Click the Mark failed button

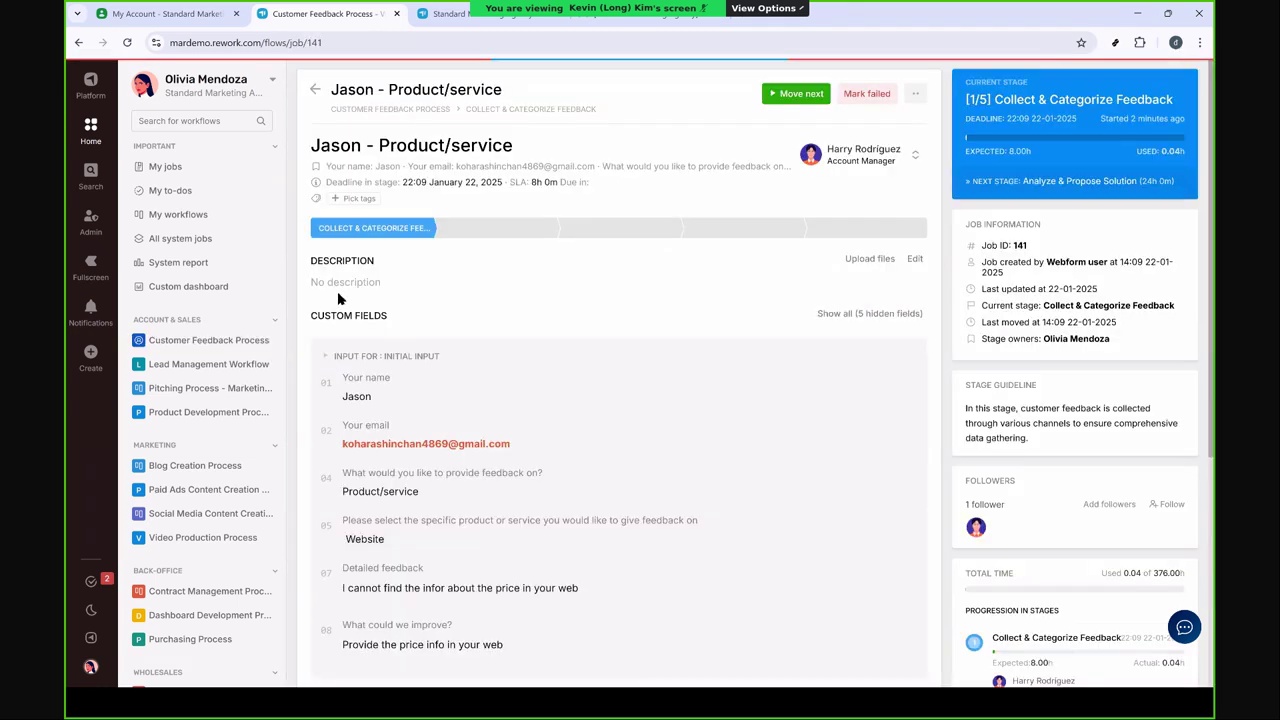point(866,94)
